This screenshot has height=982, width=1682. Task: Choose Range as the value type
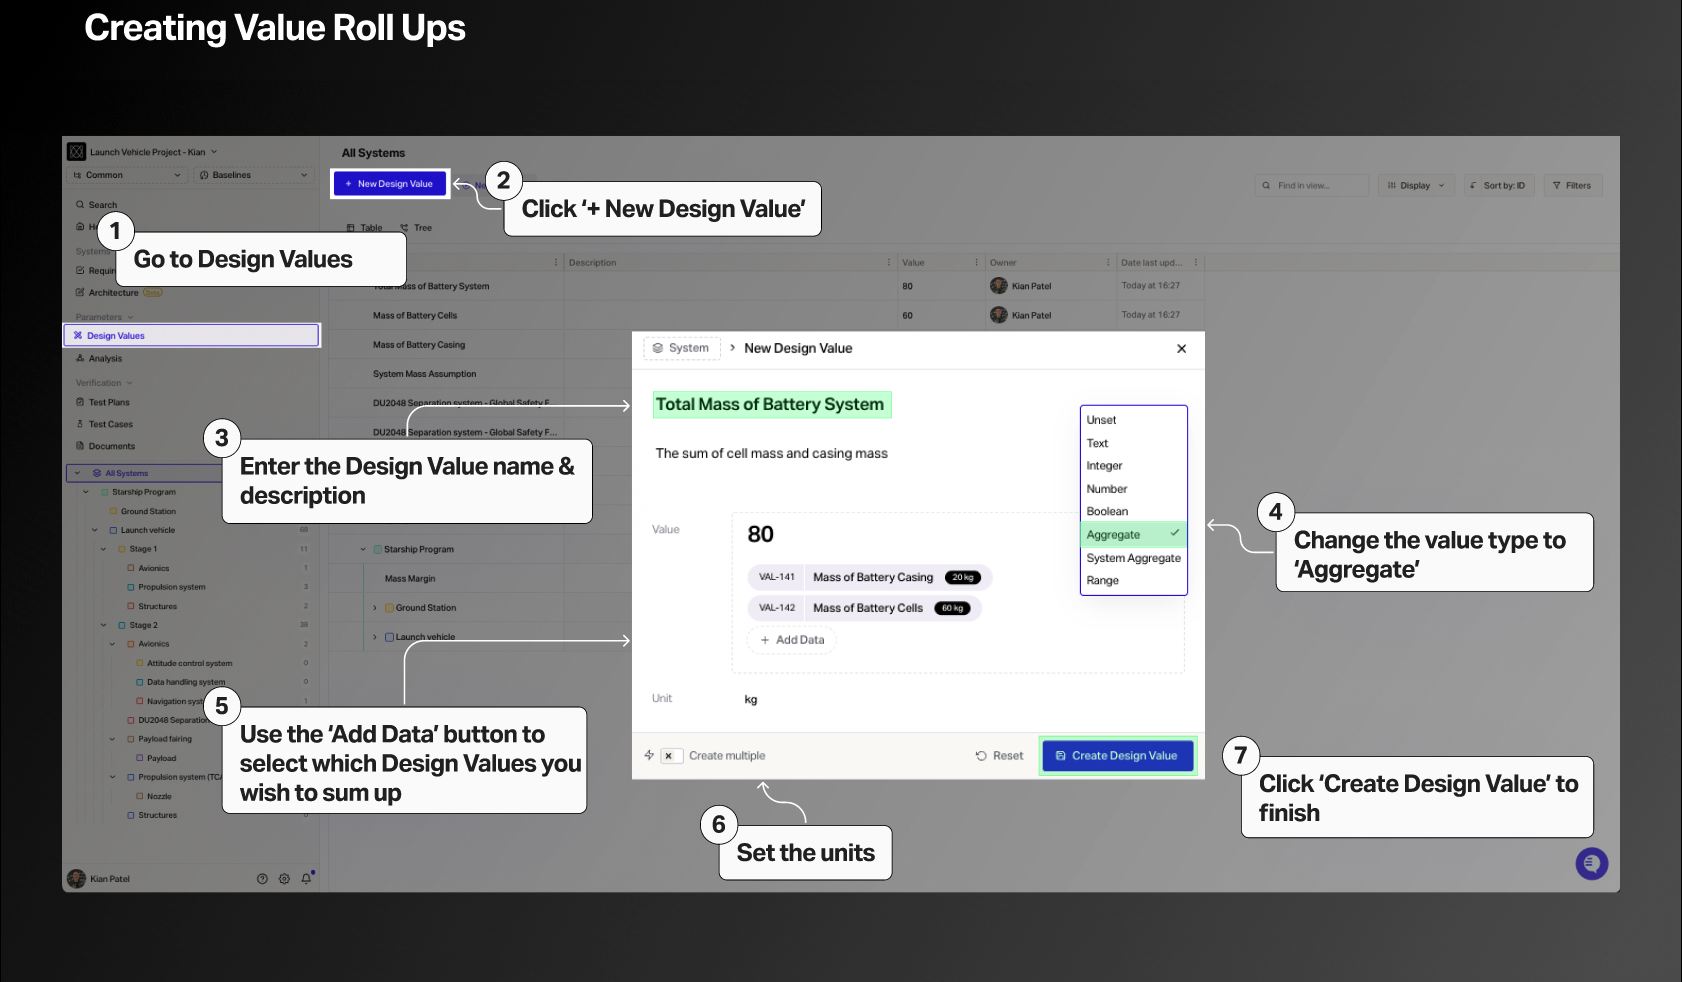click(x=1133, y=580)
